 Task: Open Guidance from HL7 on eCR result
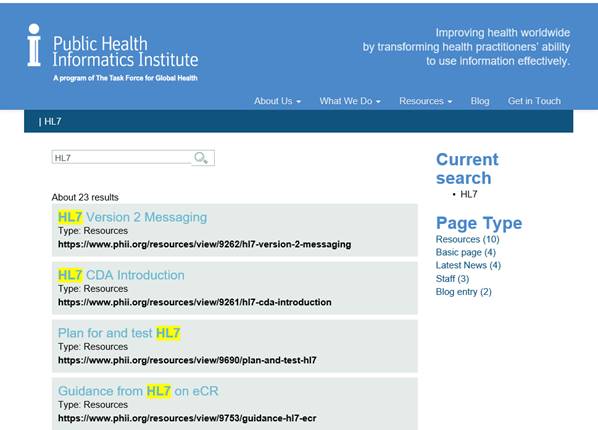[138, 391]
